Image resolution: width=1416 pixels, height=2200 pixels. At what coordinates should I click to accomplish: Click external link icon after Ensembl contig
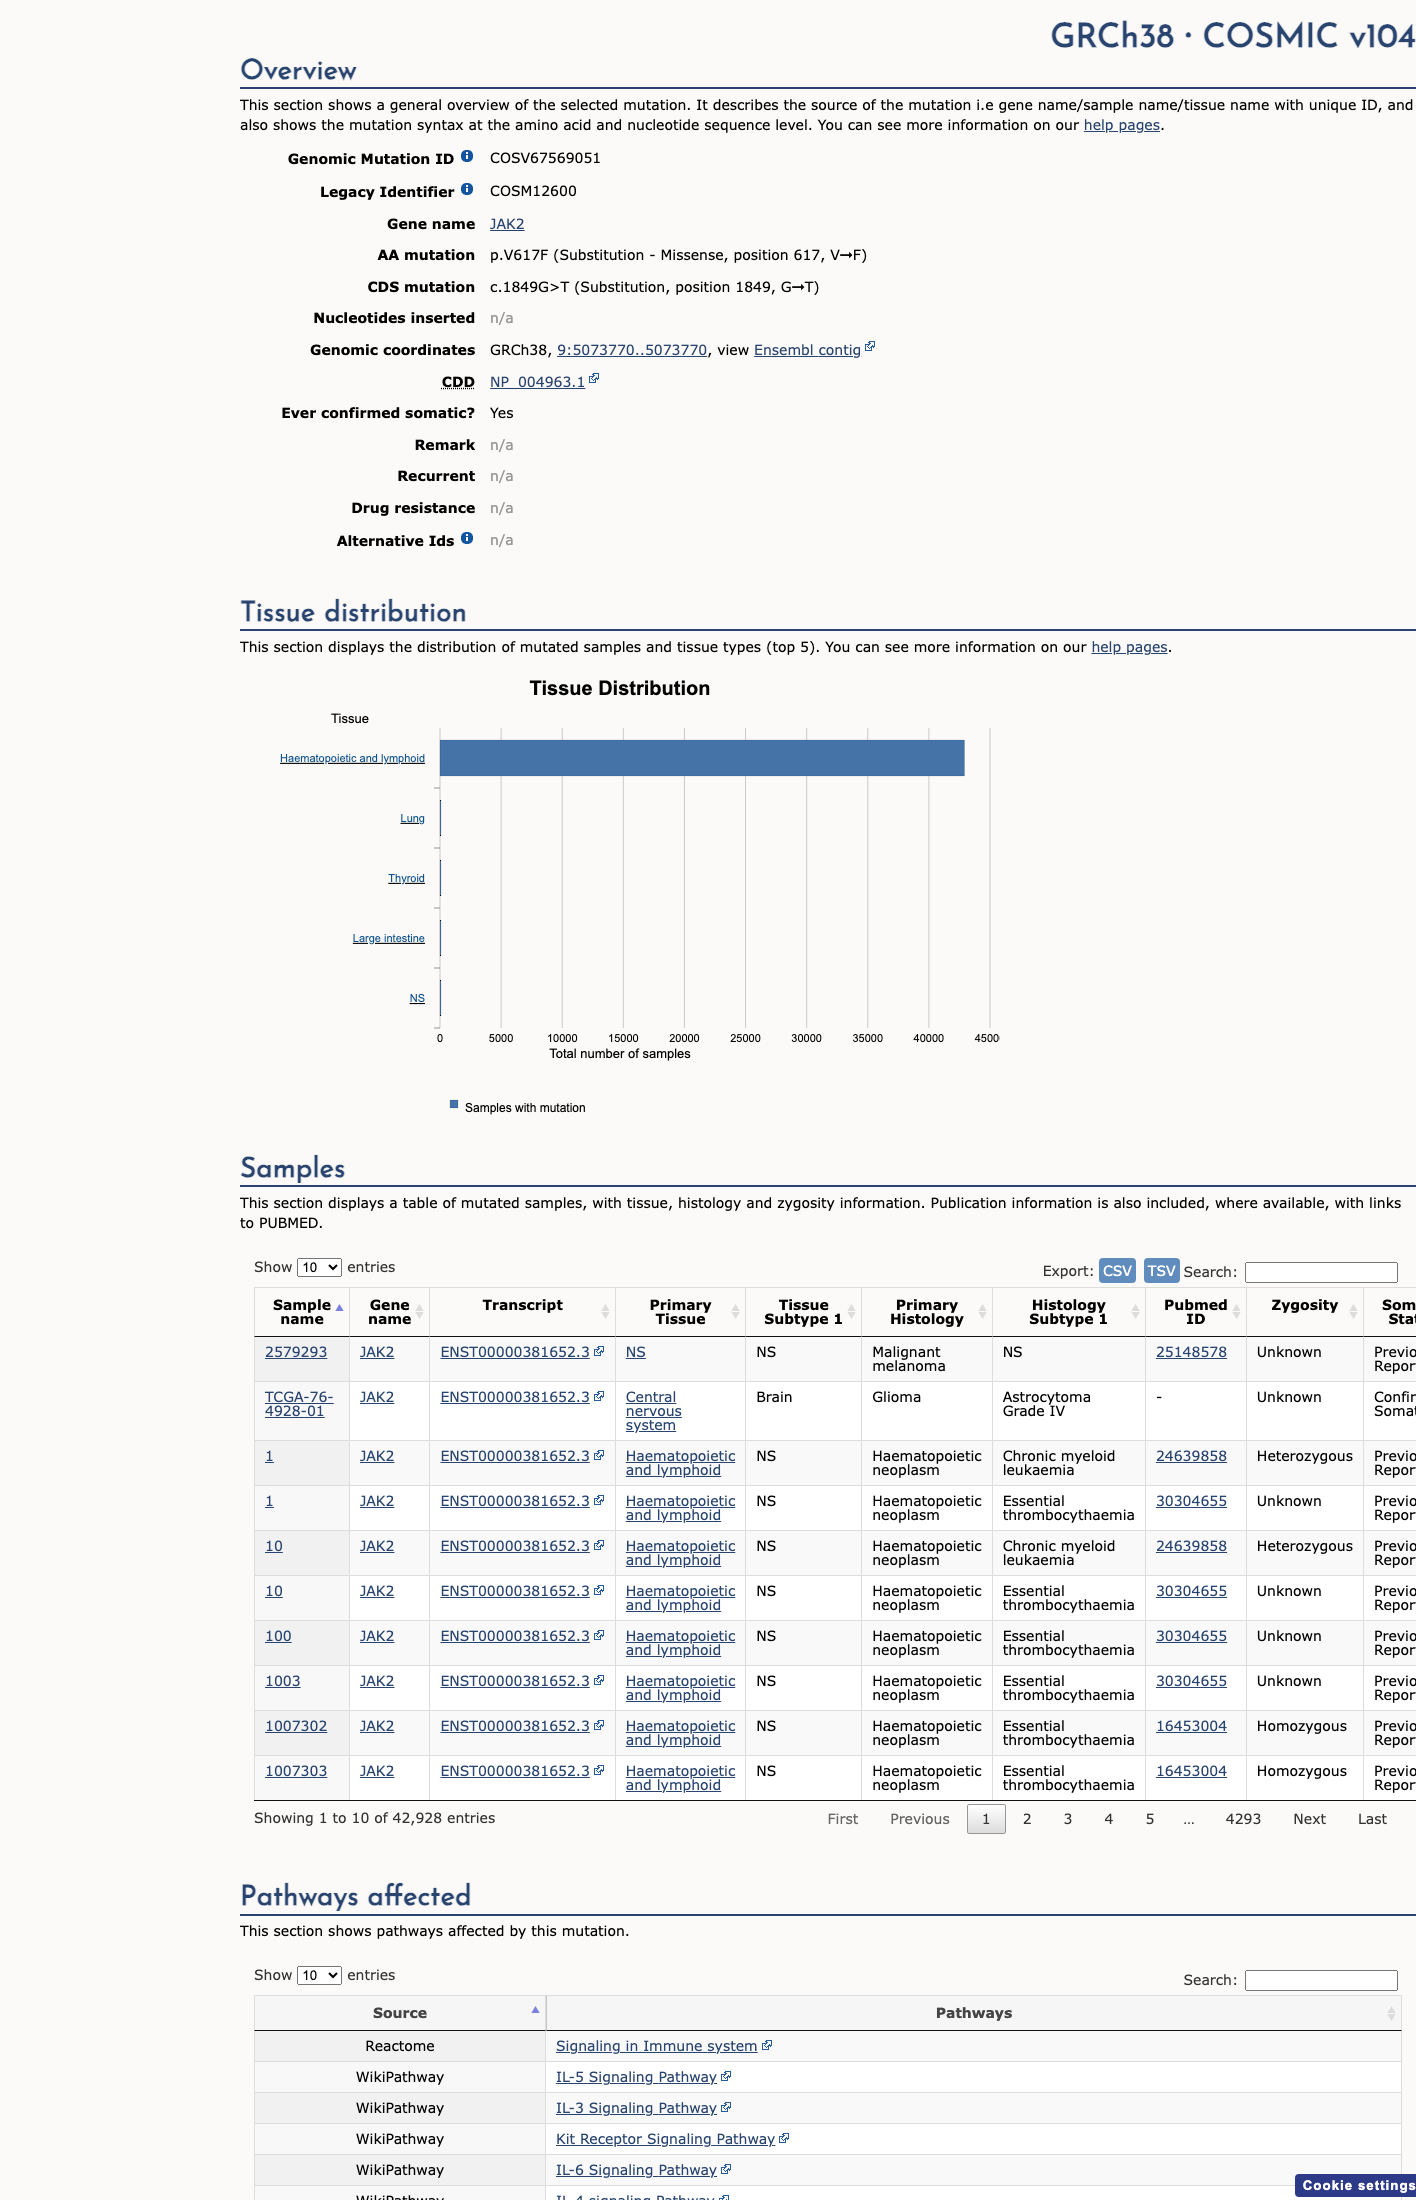coord(870,347)
